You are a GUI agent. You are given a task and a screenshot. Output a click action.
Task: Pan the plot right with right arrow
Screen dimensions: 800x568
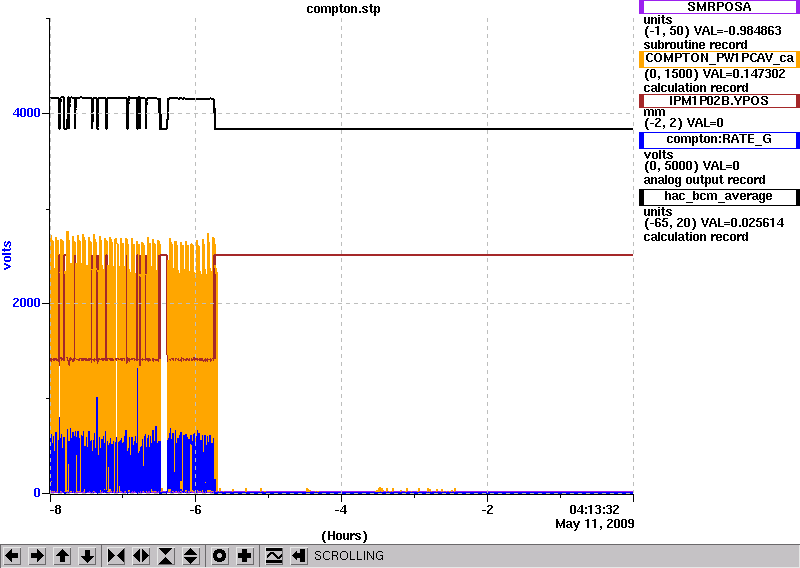[37, 555]
